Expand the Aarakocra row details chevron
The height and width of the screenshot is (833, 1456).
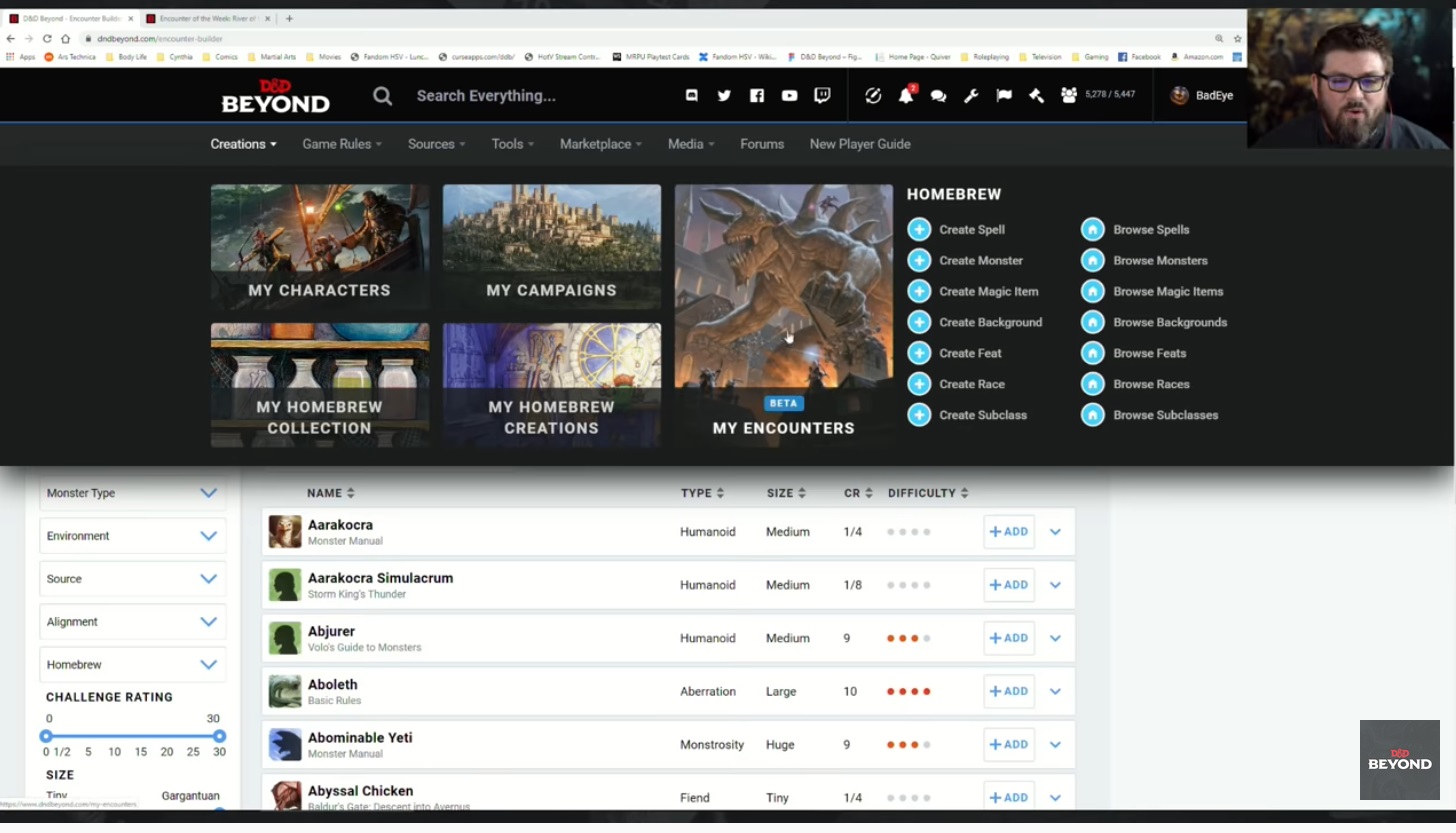point(1055,532)
